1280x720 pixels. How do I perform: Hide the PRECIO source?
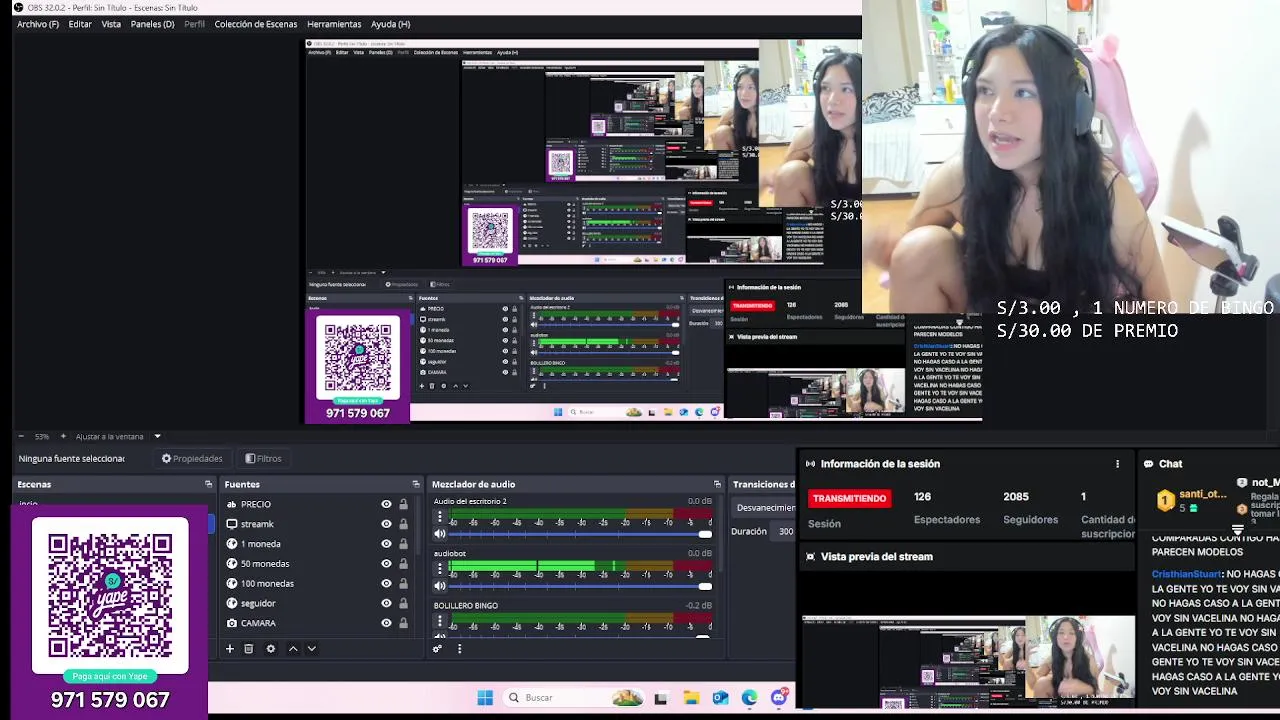pos(386,504)
